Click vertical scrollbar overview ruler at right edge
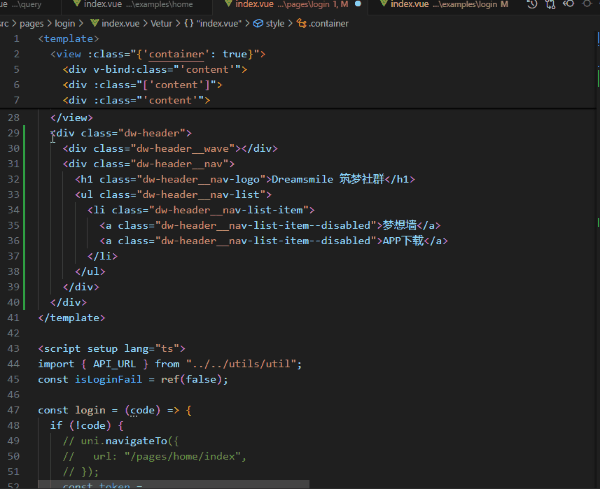 coord(598,260)
